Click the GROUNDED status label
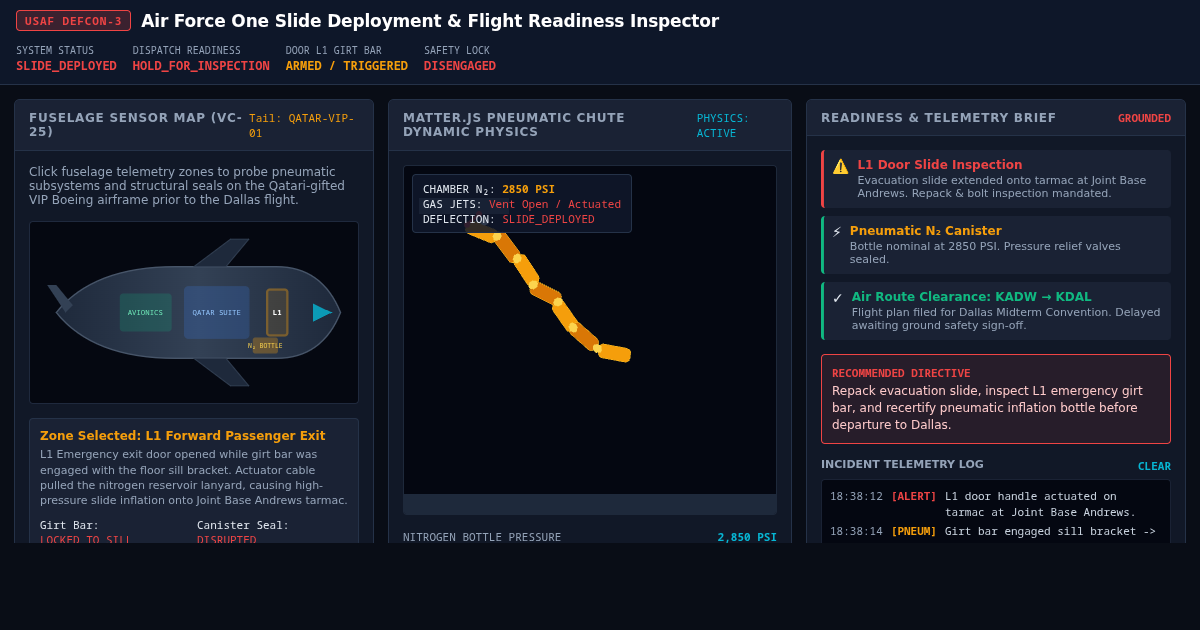The image size is (1200, 630). point(1144,118)
